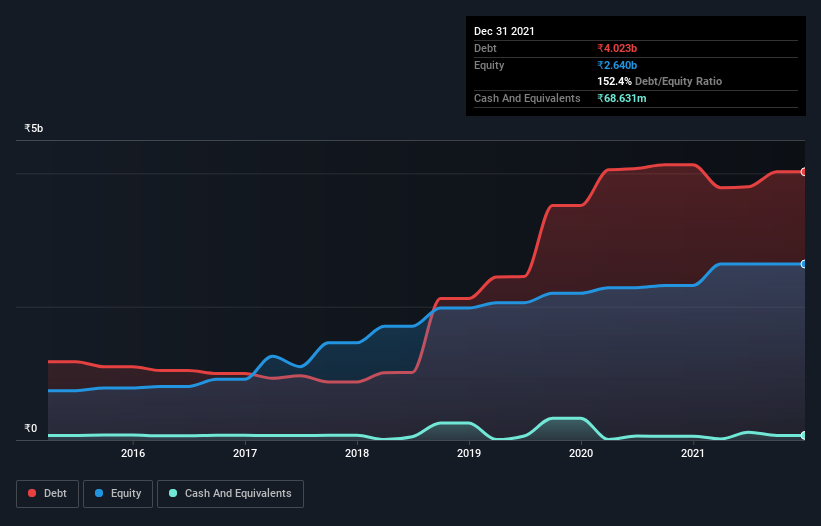Viewport: 821px width, 526px height.
Task: Click the ₹5b y-axis label
Action: 34,128
